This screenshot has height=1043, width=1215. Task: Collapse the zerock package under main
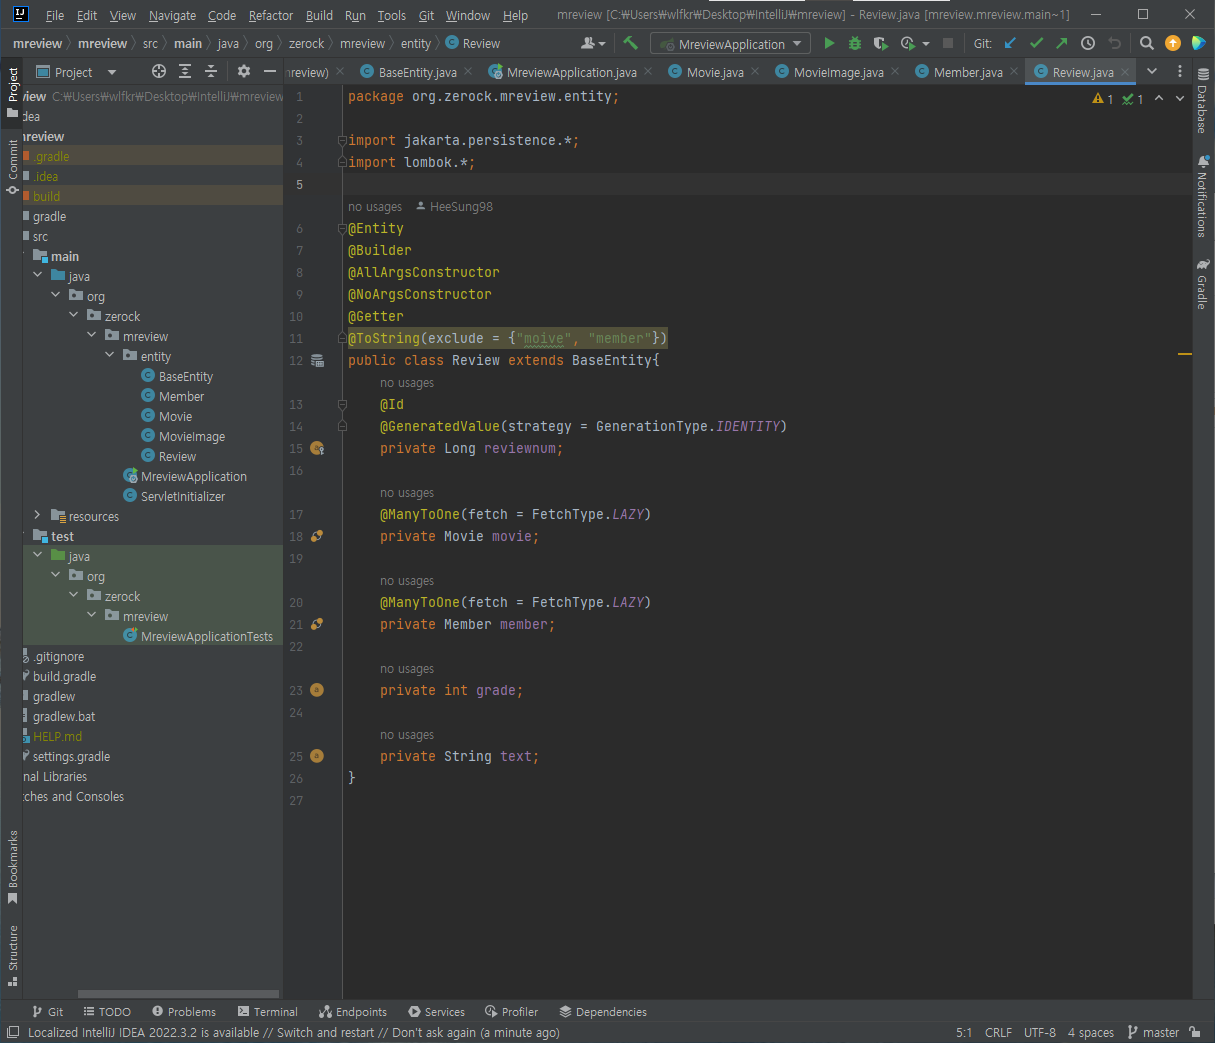point(74,315)
